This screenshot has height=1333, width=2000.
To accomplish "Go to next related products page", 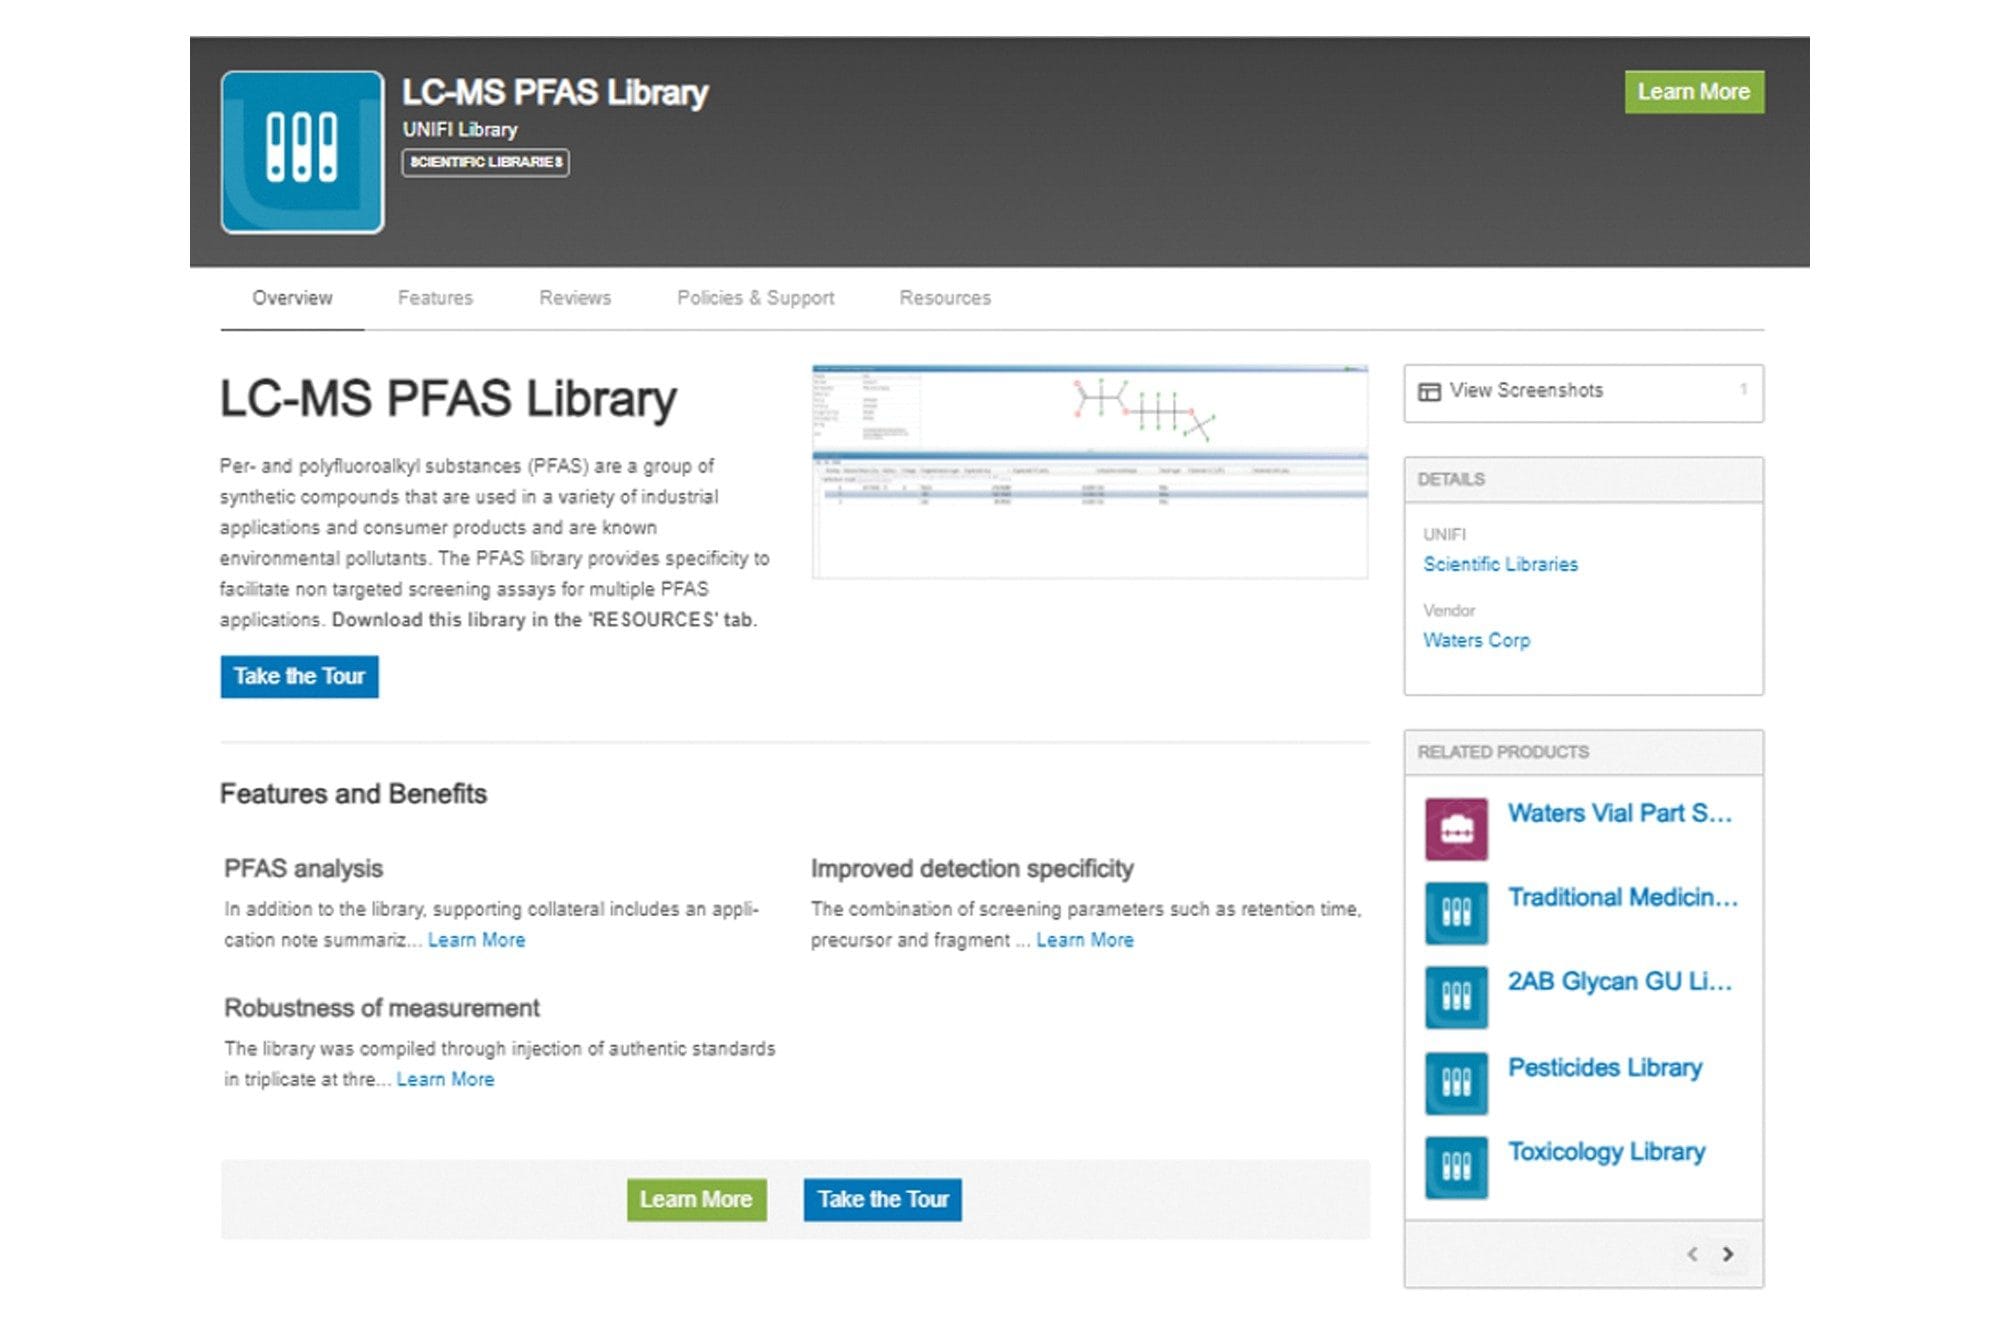I will 1727,1254.
